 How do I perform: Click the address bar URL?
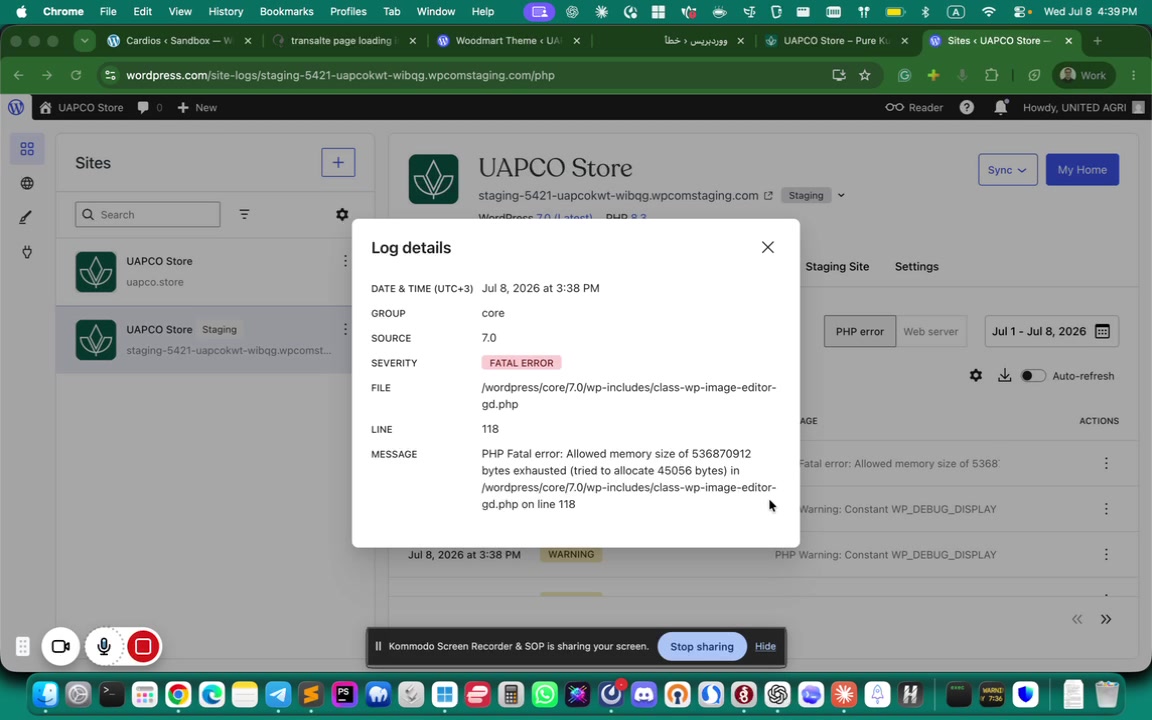click(x=340, y=75)
